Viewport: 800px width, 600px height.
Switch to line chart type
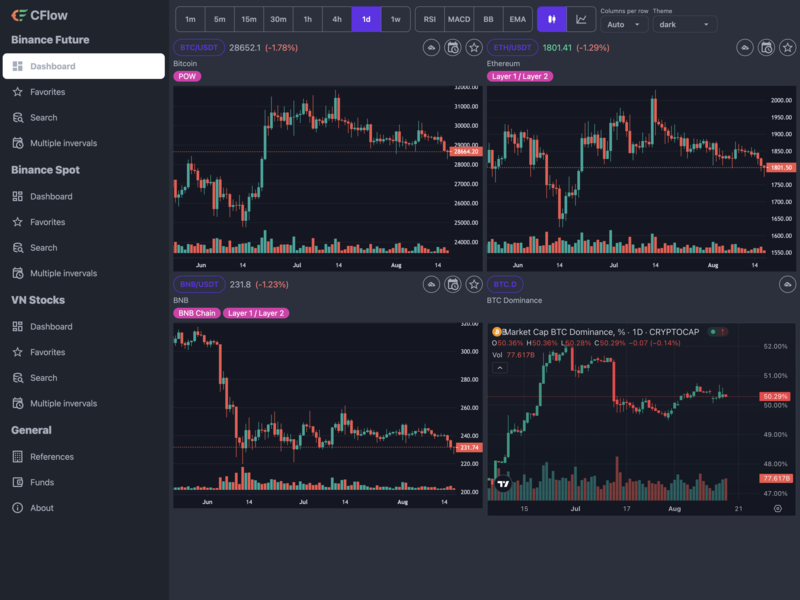point(581,19)
